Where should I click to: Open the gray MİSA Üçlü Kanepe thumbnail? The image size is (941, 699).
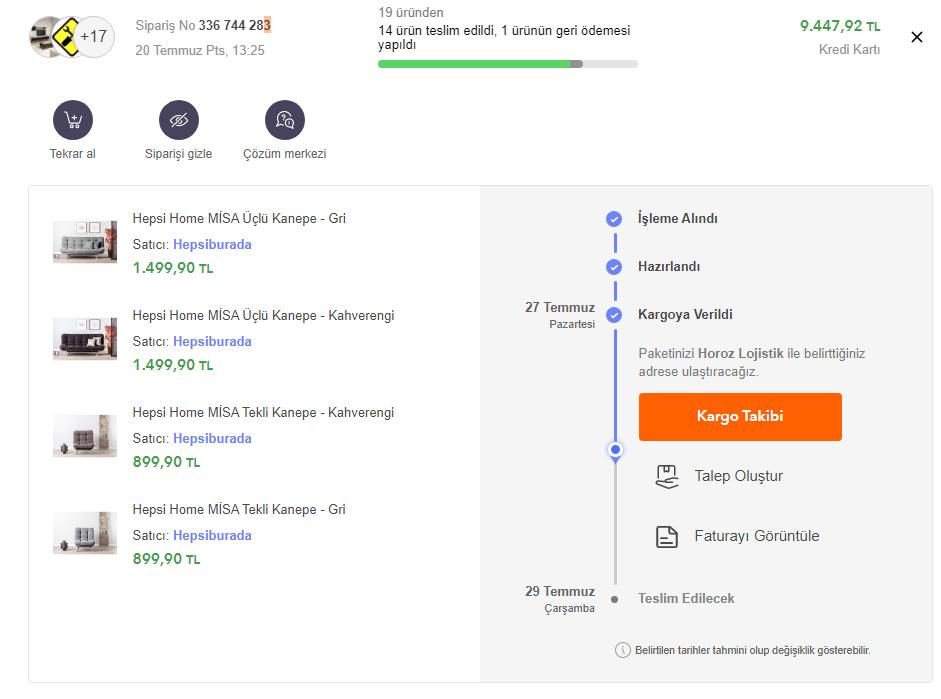85,242
